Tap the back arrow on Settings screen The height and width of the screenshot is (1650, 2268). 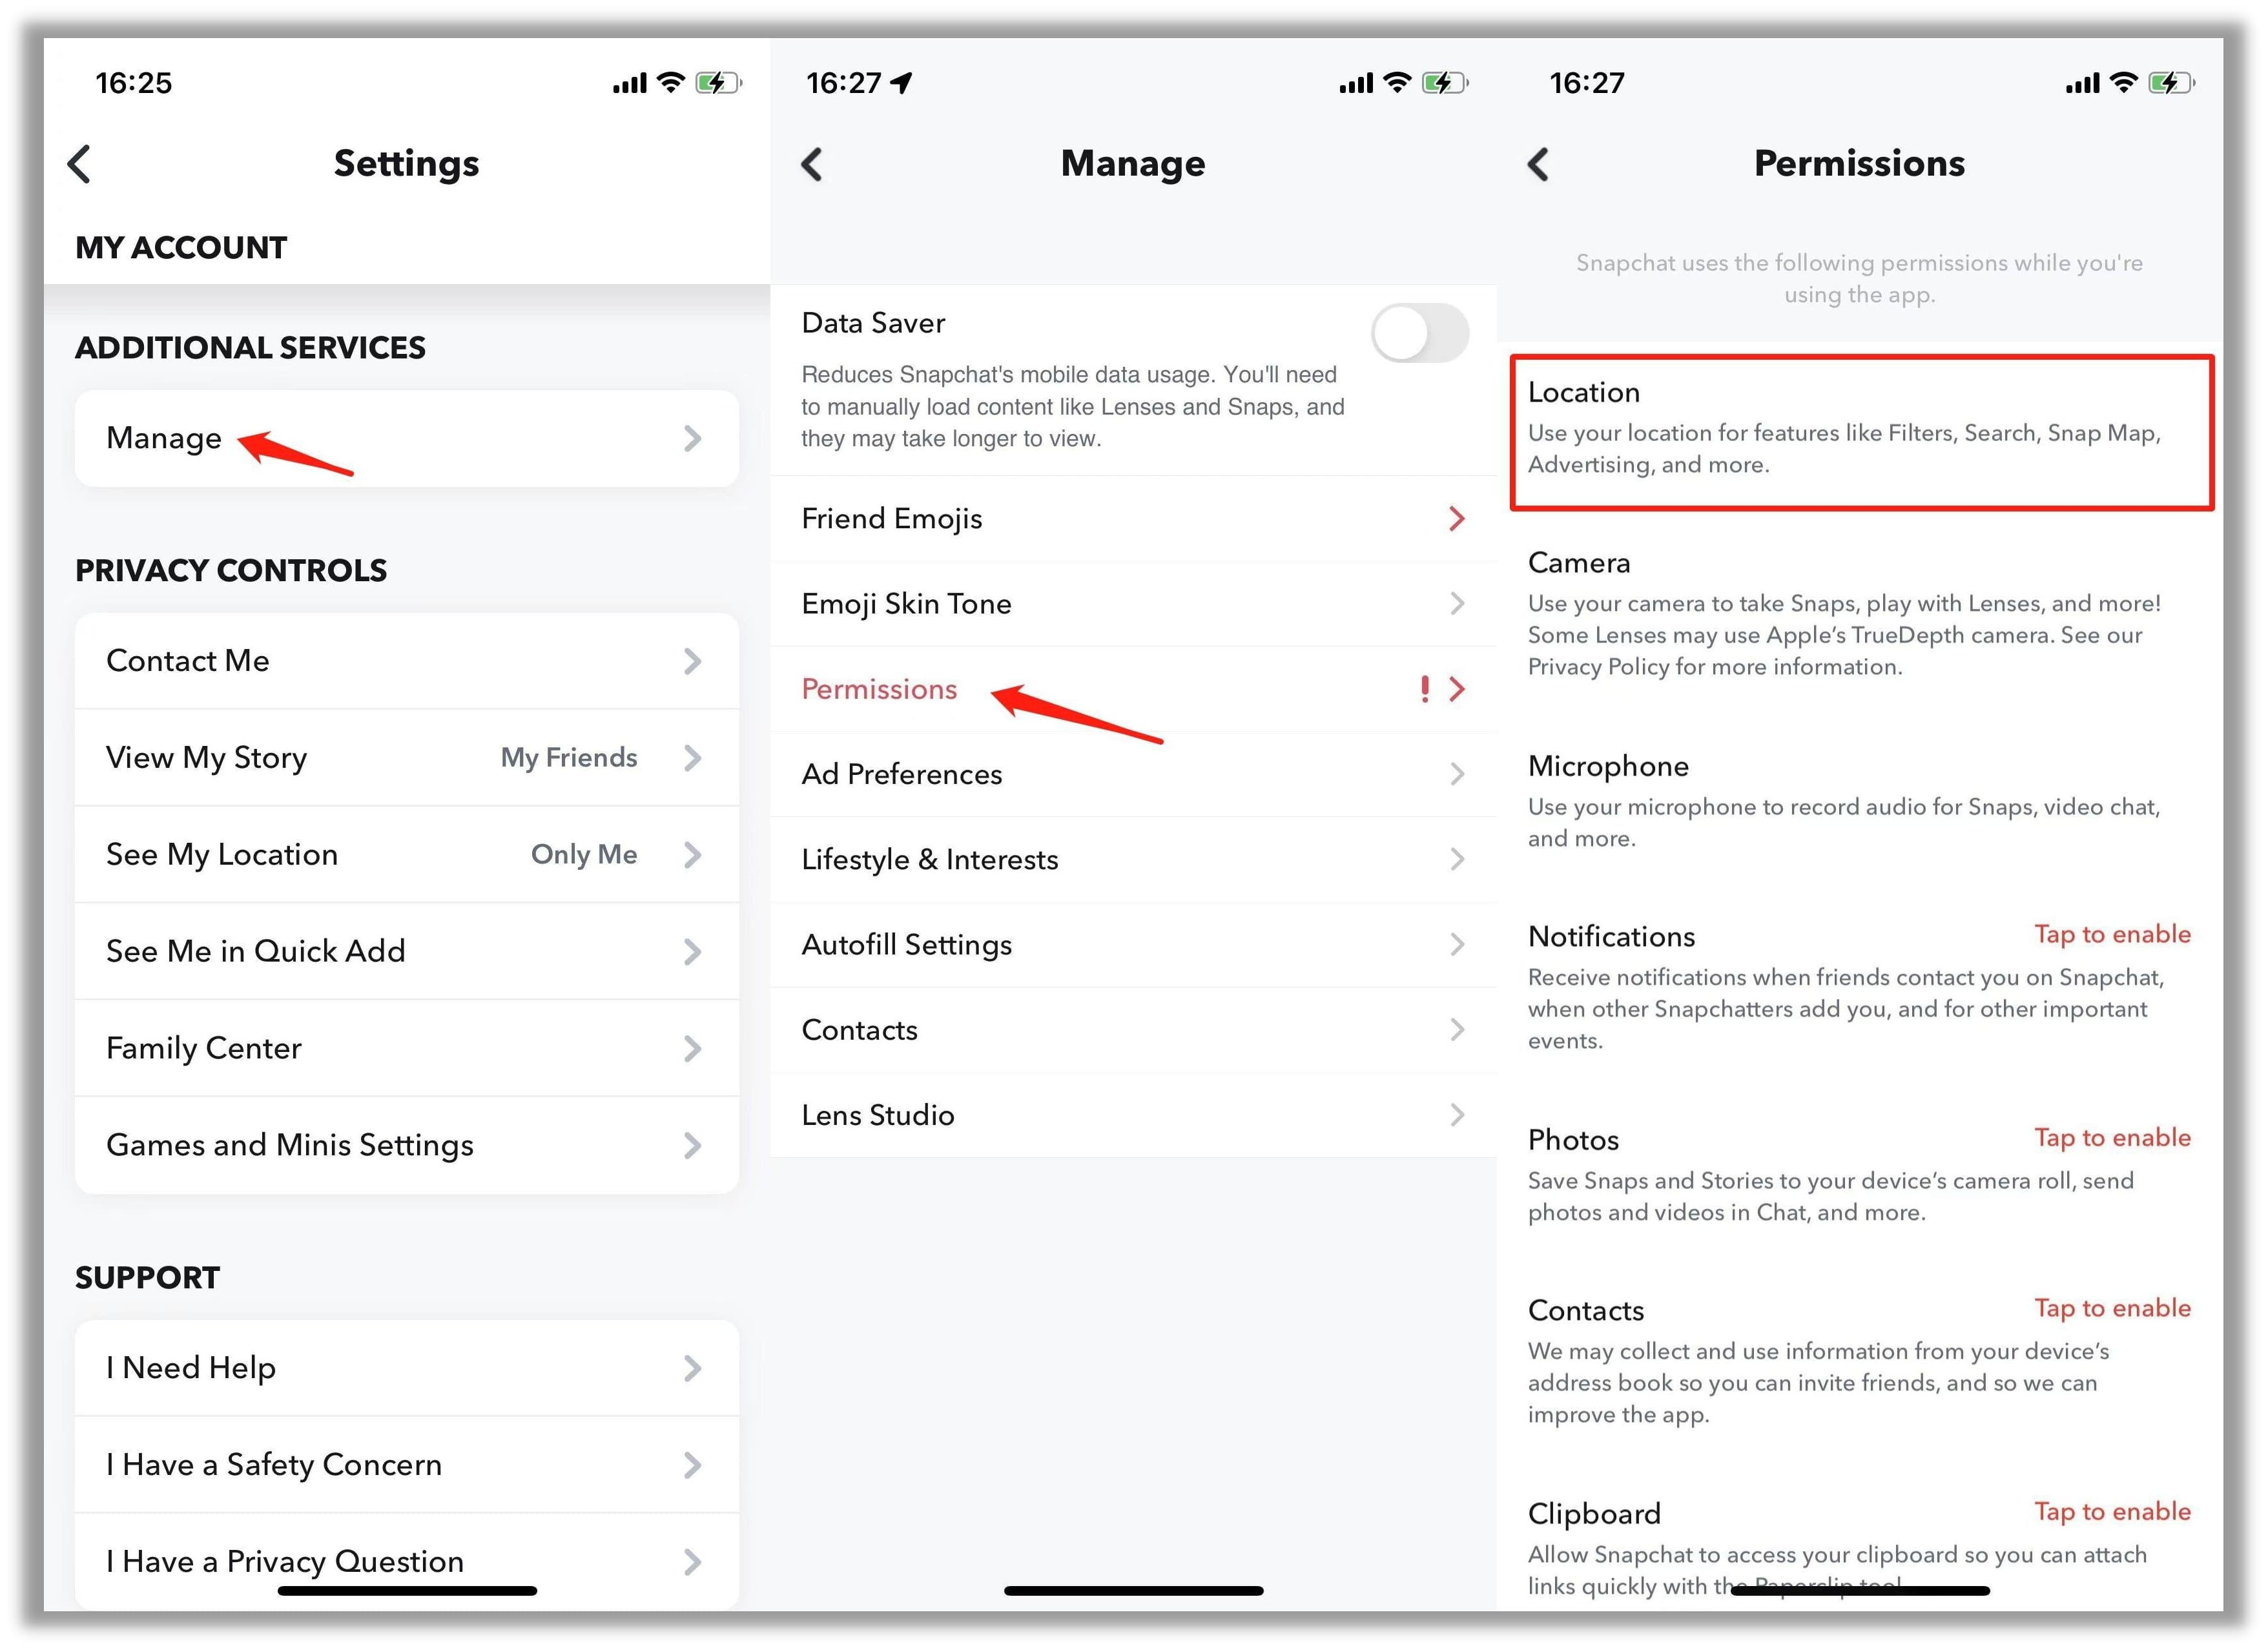80,164
